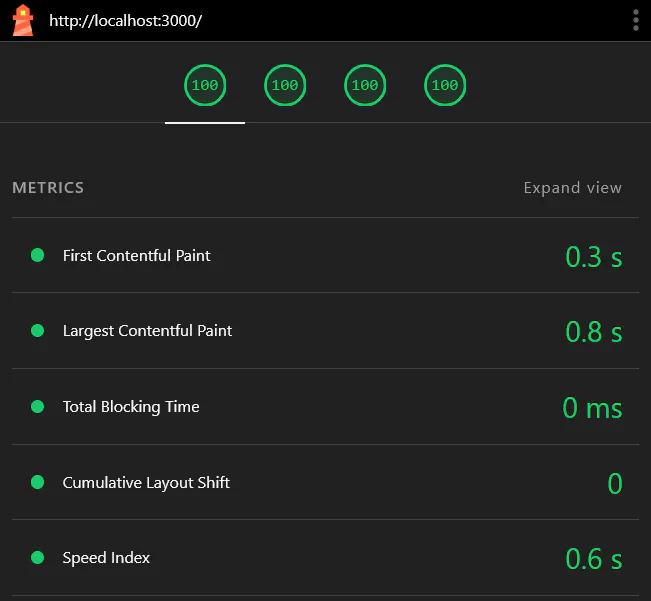Click the 0.8 s Largest Contentful Paint value

[594, 332]
